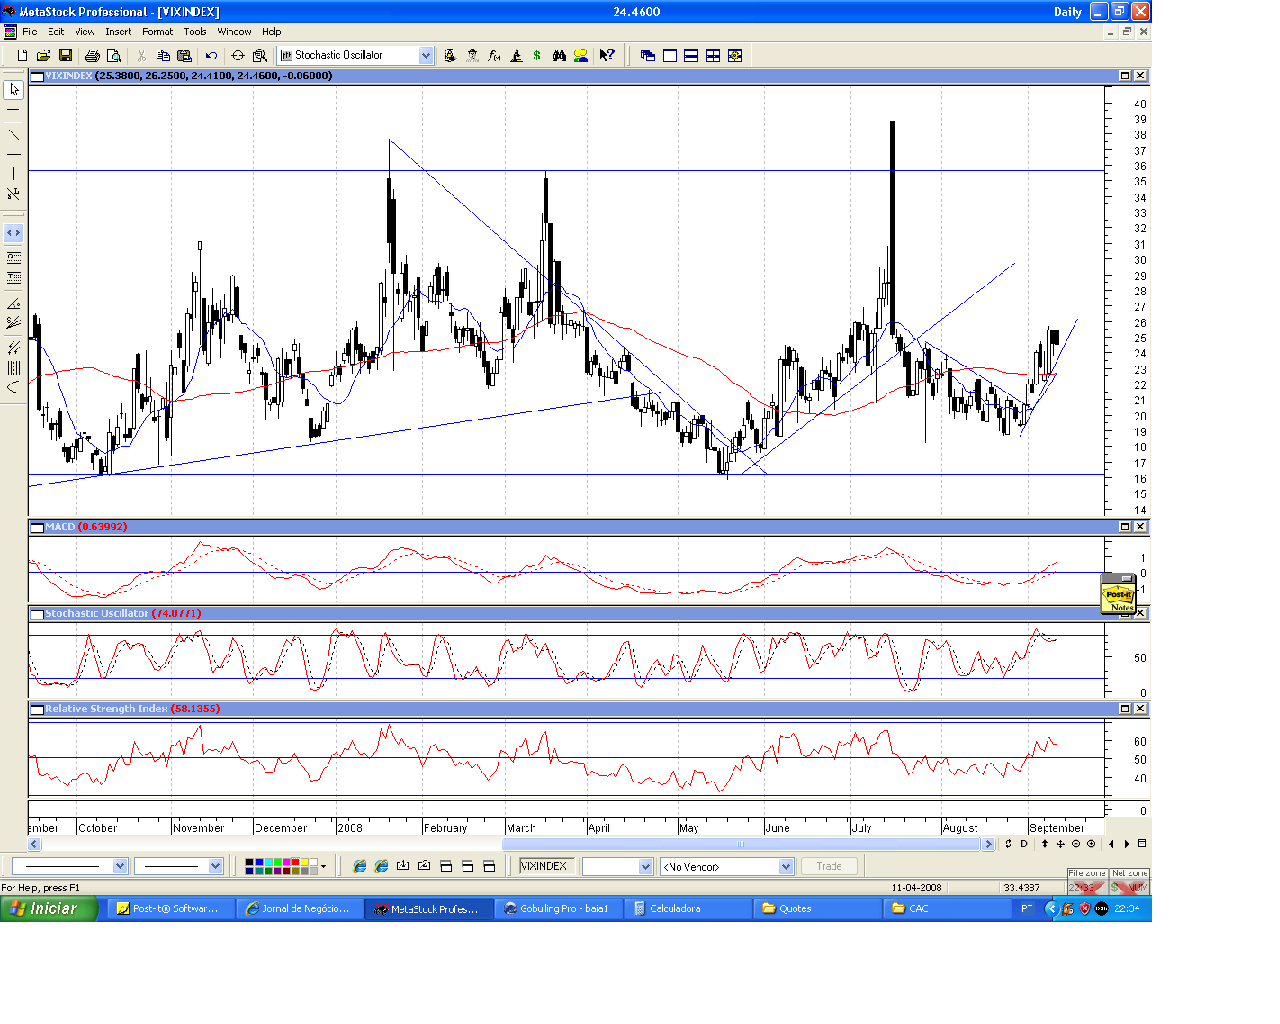
Task: Click the CAC folder in taskbar
Action: point(946,908)
